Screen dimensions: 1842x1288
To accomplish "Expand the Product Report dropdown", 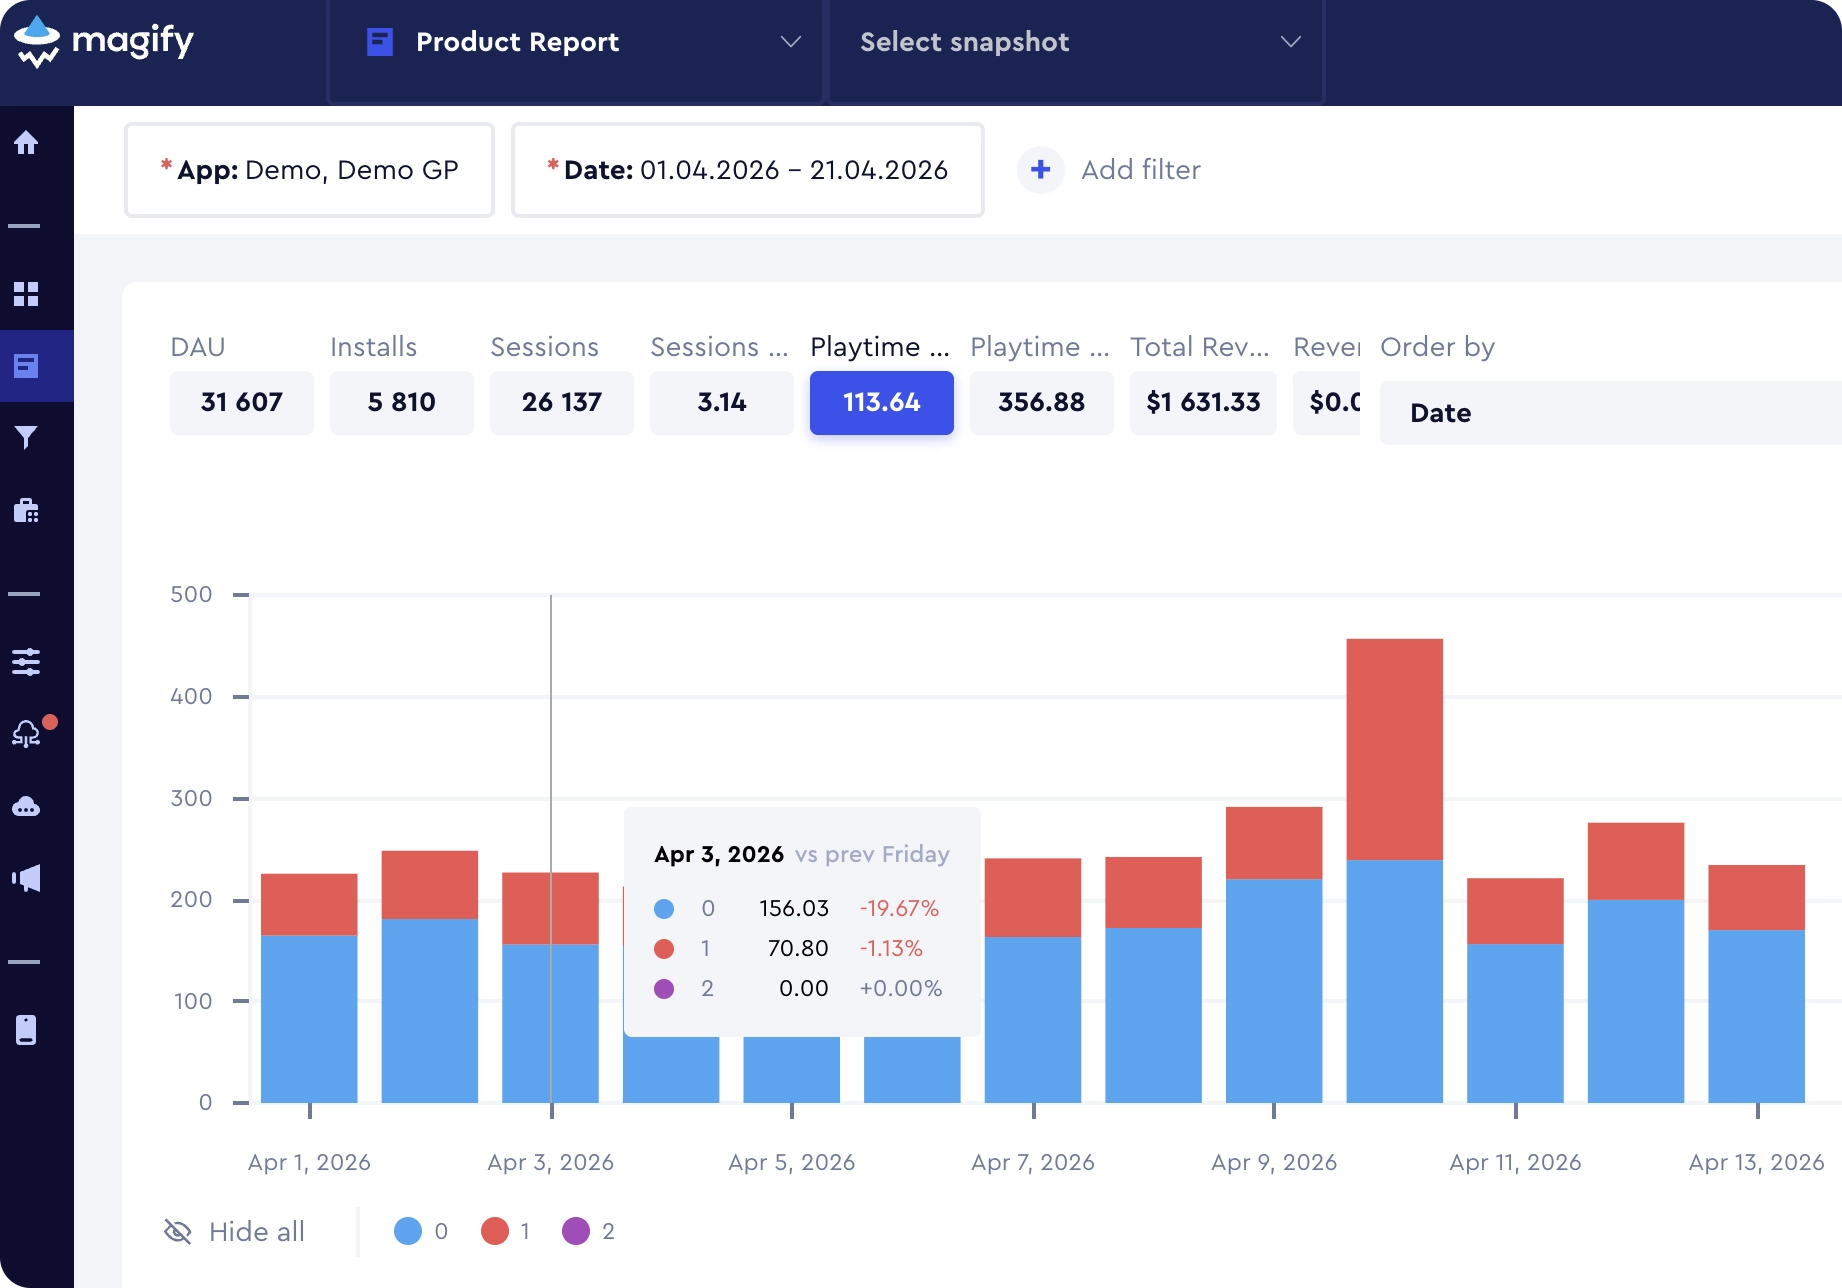I will point(576,42).
